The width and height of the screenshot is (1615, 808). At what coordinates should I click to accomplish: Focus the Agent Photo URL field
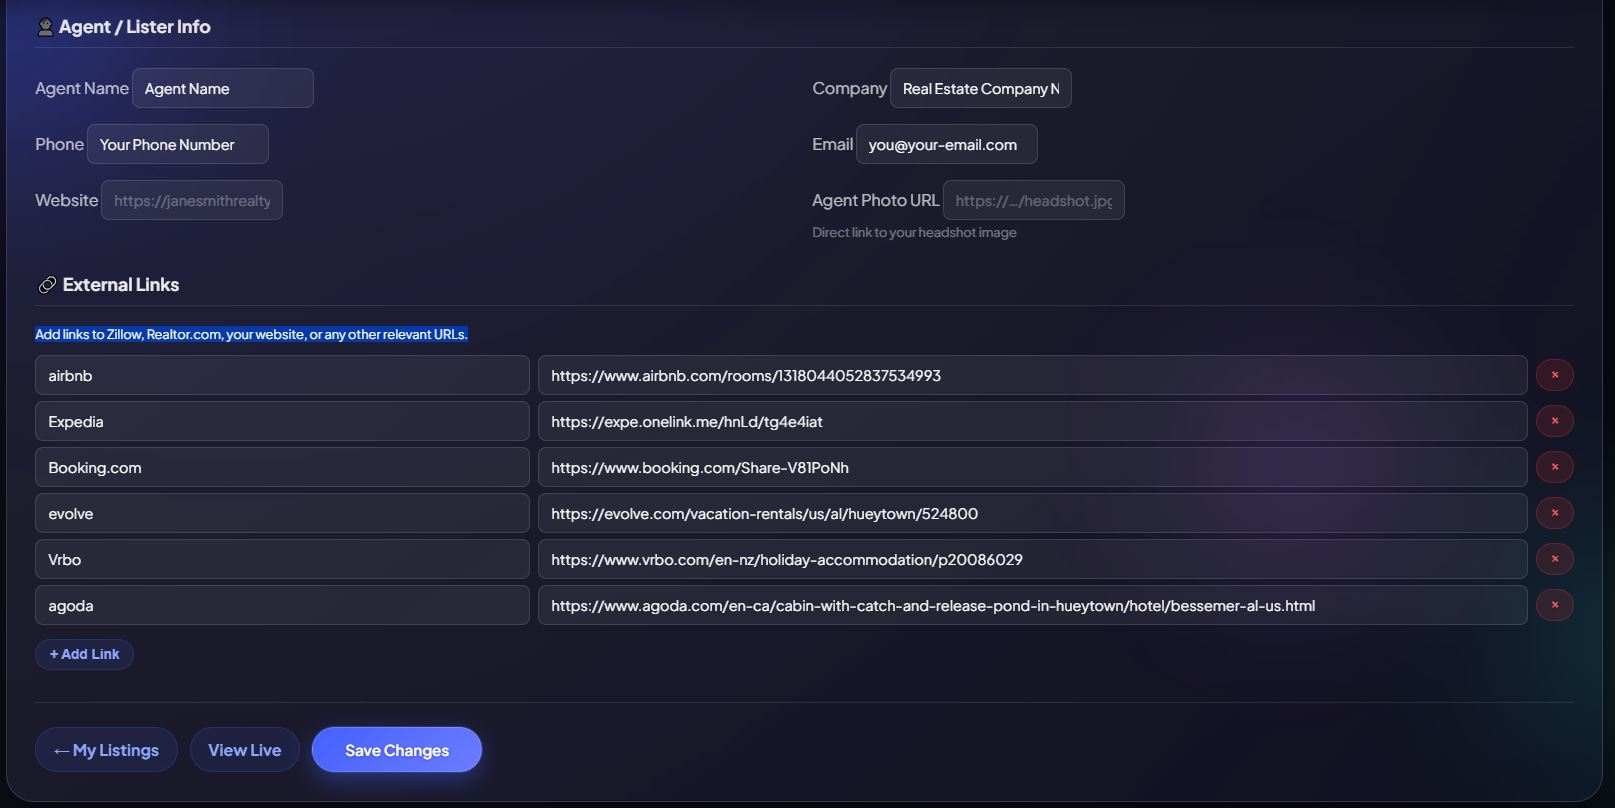tap(1033, 201)
